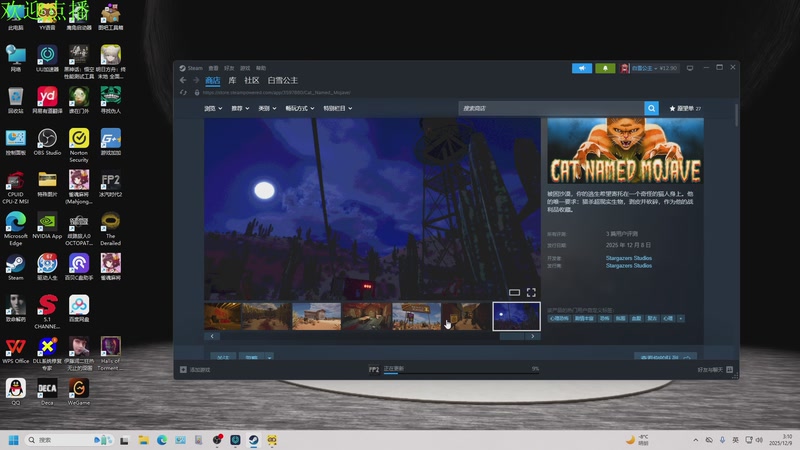Click the plus button after the tags
Viewport: 800px width, 450px height.
(x=681, y=318)
